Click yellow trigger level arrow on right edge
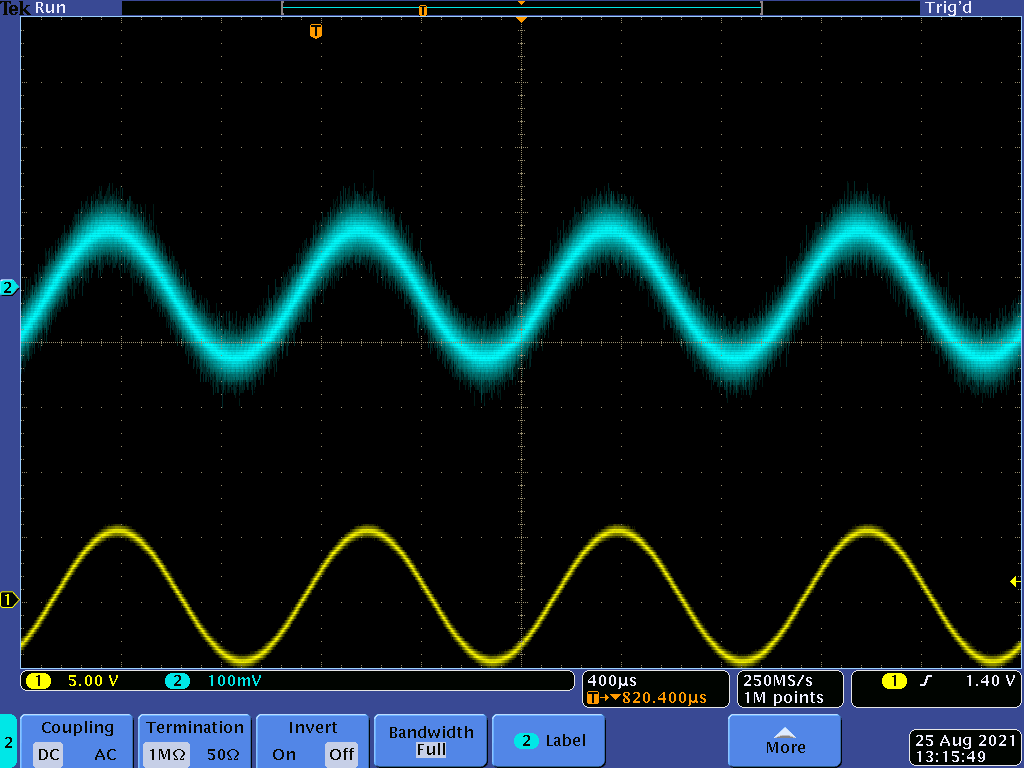The width and height of the screenshot is (1024, 768). [x=1015, y=581]
